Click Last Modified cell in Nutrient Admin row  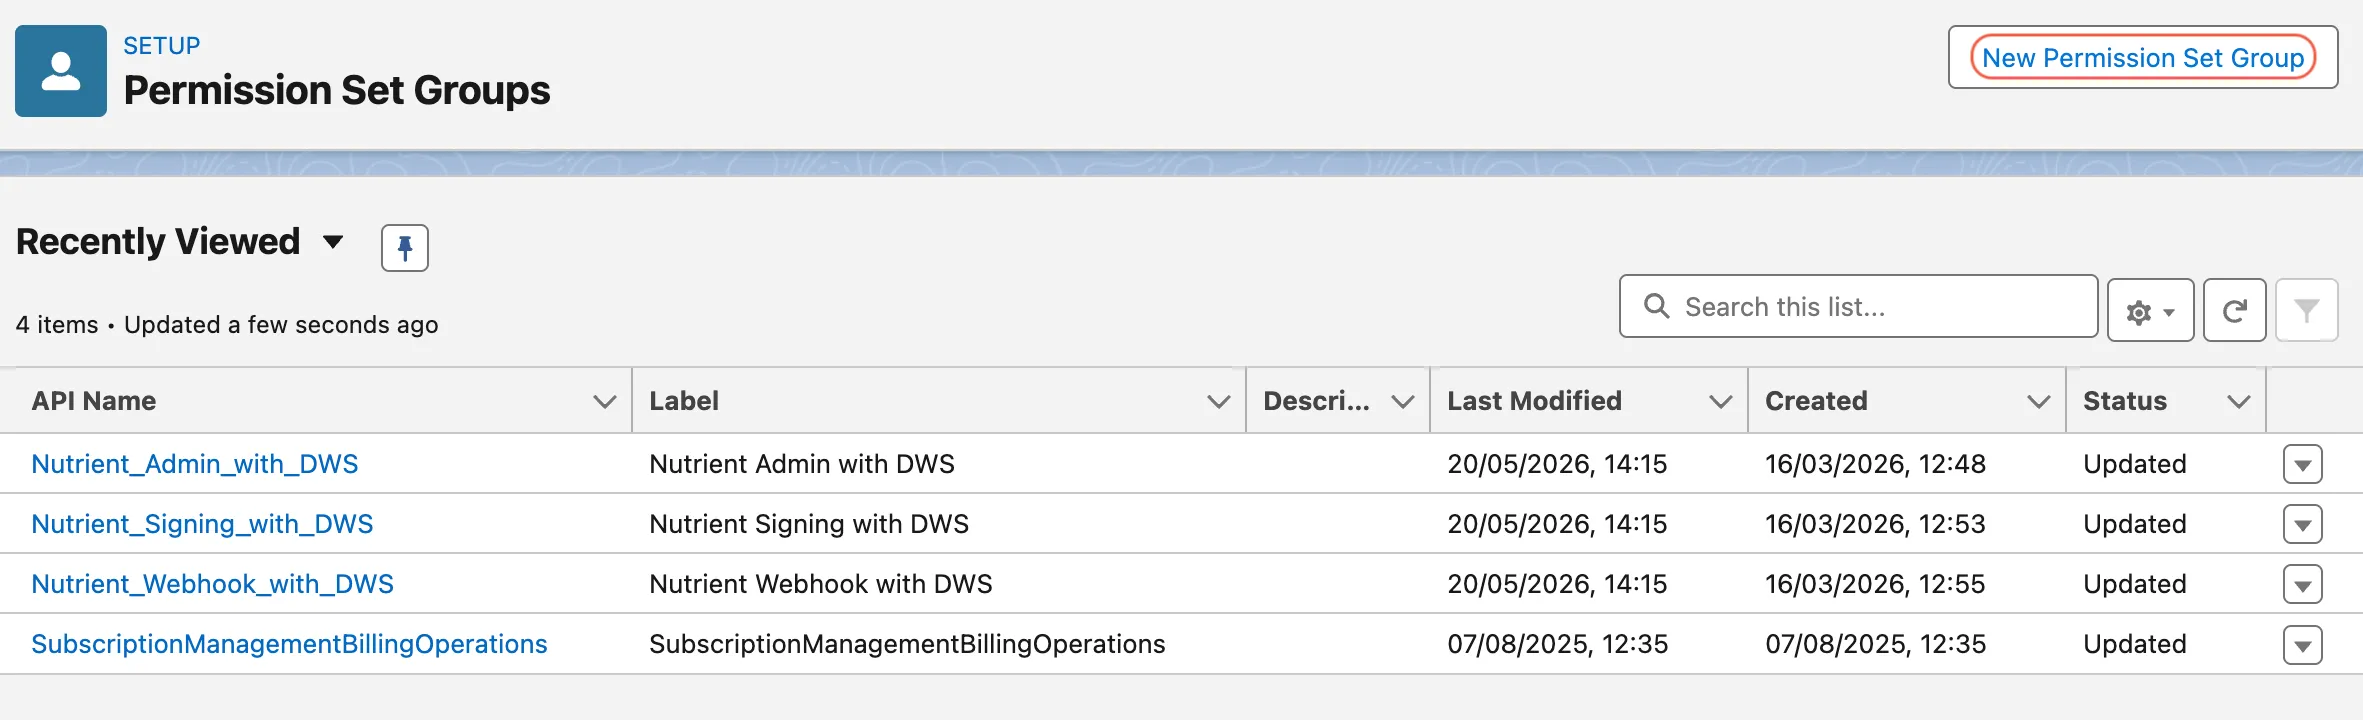pos(1557,464)
